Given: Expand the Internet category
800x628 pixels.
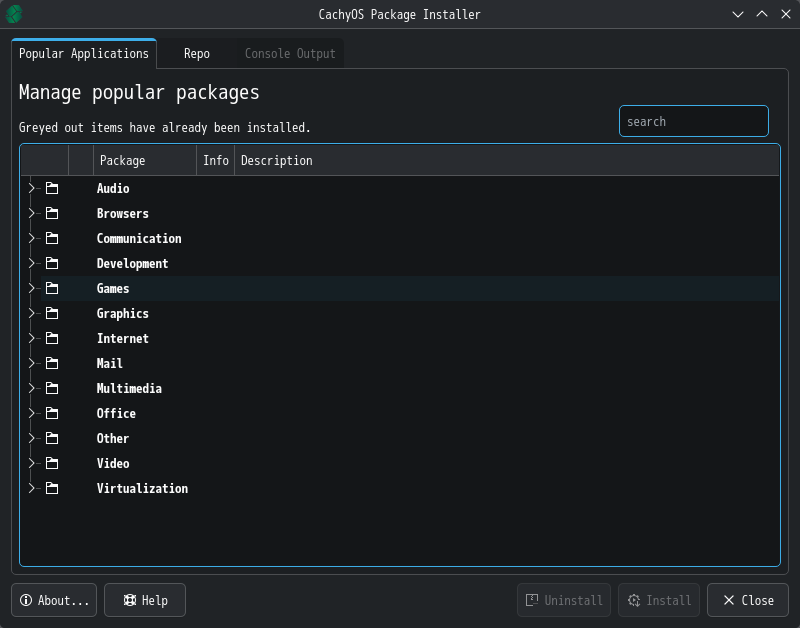Looking at the screenshot, I should (32, 338).
